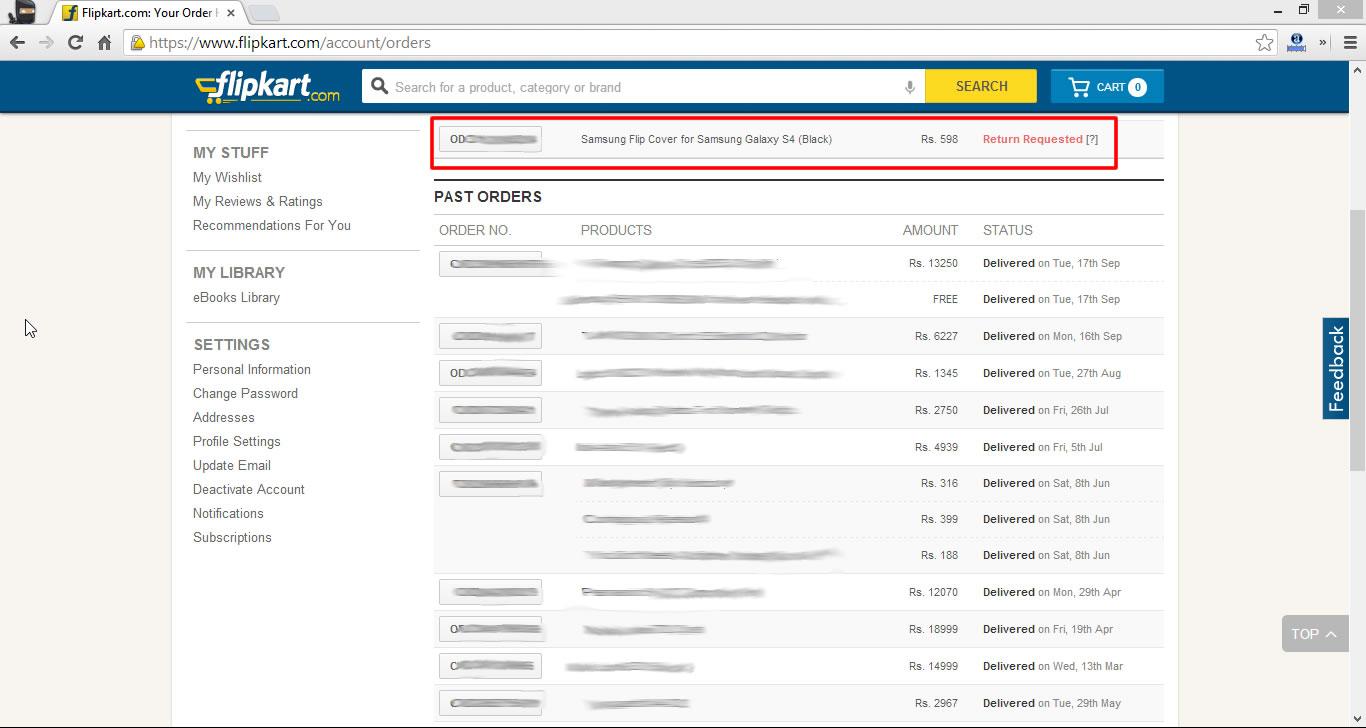Open the browser home page icon
Viewport: 1366px width, 728px height.
point(104,43)
